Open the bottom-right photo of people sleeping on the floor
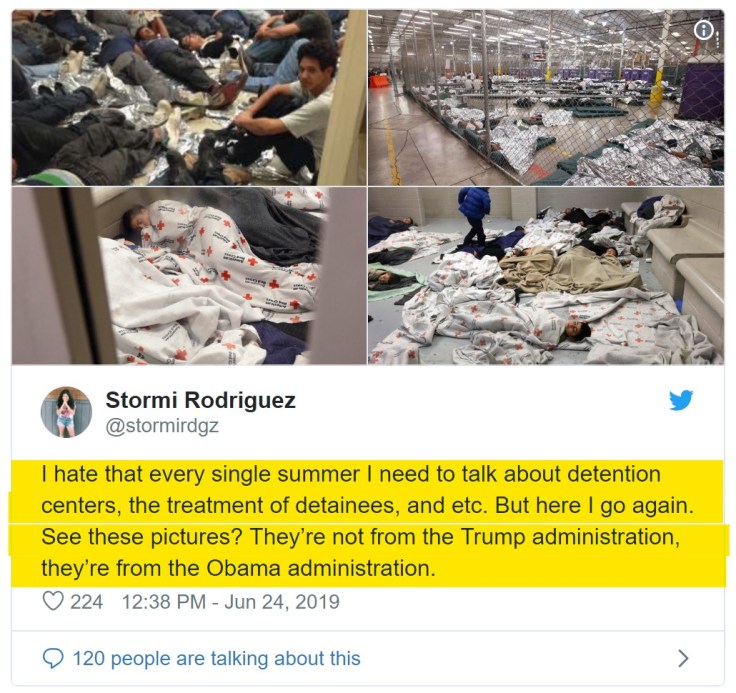 (x=546, y=276)
